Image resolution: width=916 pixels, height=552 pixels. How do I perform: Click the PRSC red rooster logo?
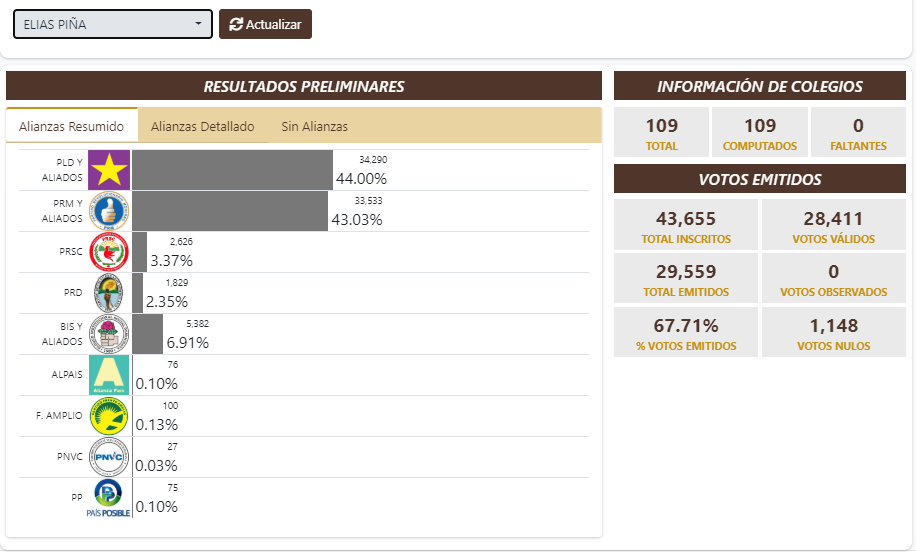[x=109, y=252]
